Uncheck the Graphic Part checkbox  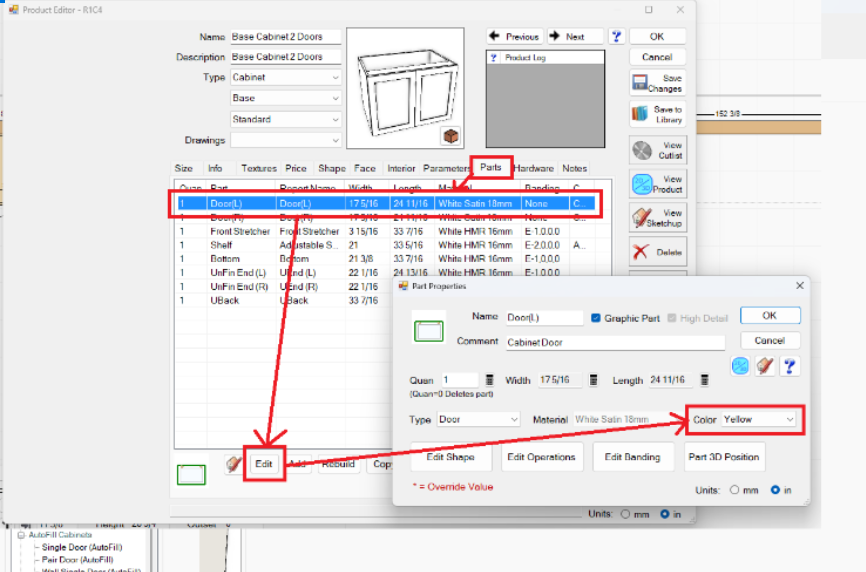[597, 318]
